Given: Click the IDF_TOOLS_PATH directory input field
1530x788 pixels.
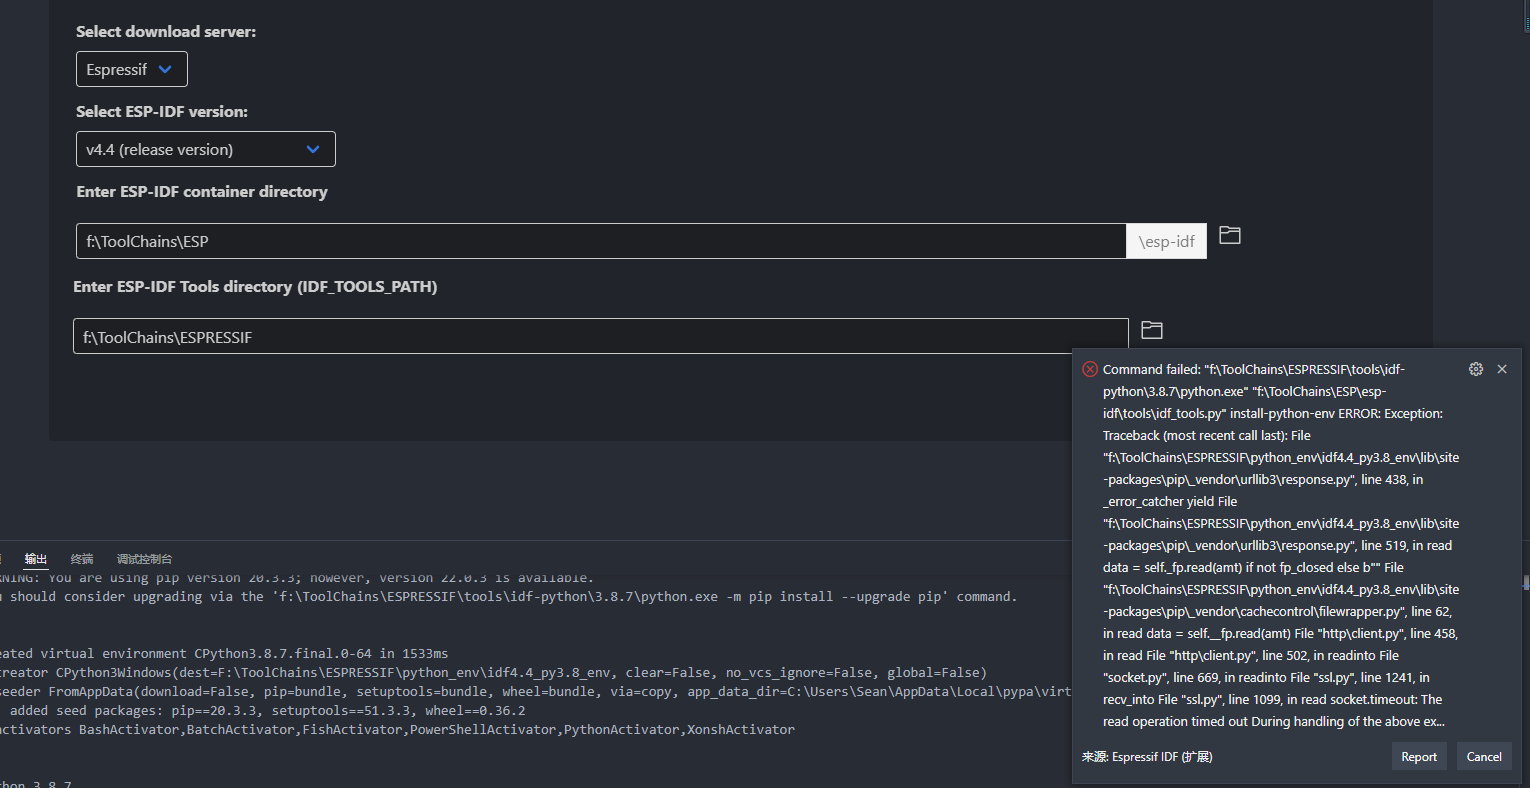Looking at the screenshot, I should click(x=601, y=336).
